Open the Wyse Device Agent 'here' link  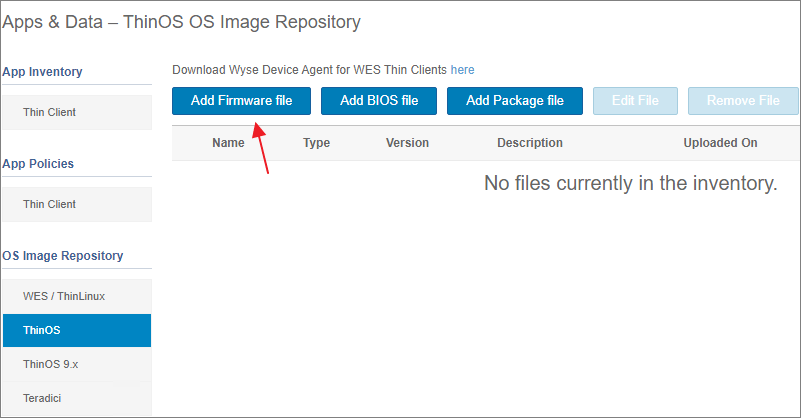462,70
